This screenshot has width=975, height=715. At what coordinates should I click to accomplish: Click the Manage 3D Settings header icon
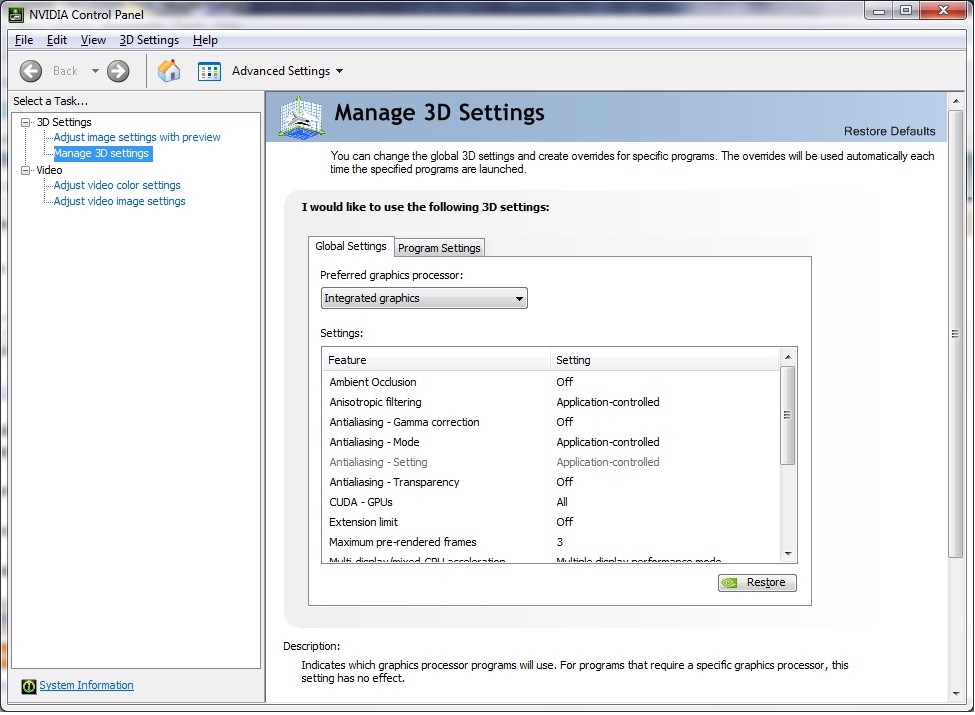point(301,117)
